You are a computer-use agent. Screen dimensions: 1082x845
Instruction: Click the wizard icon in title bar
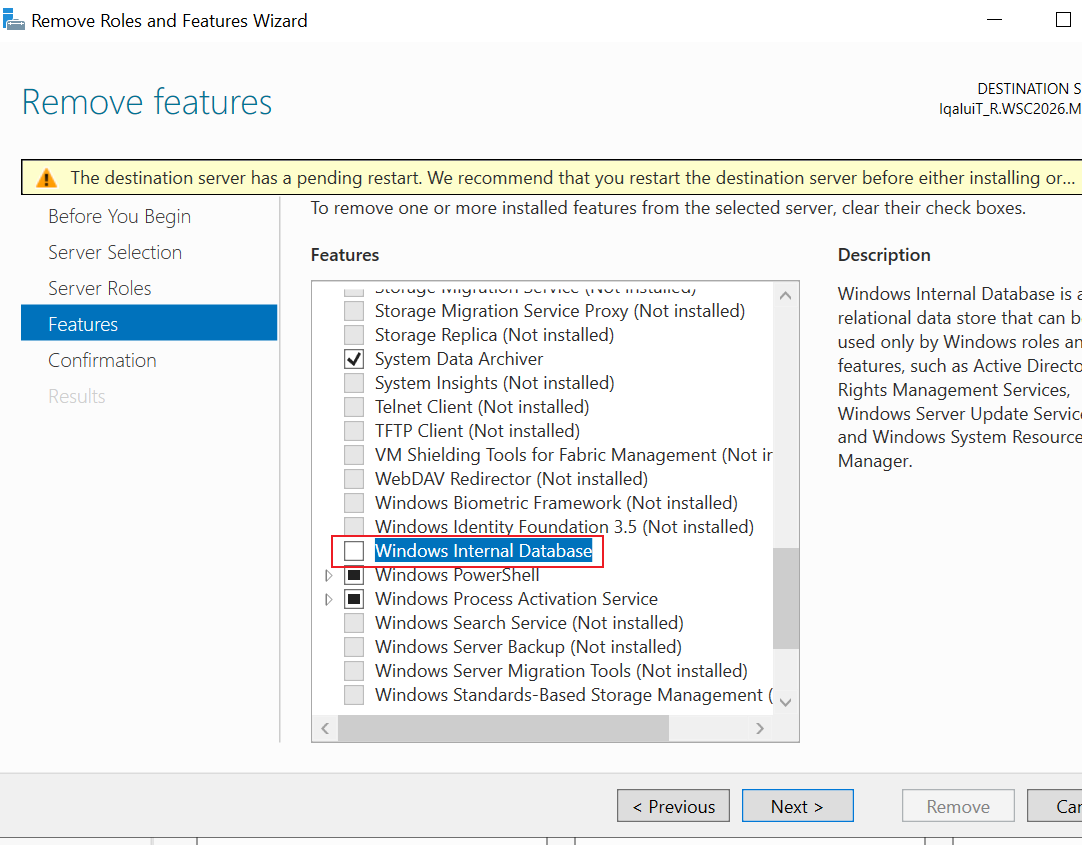tap(14, 20)
